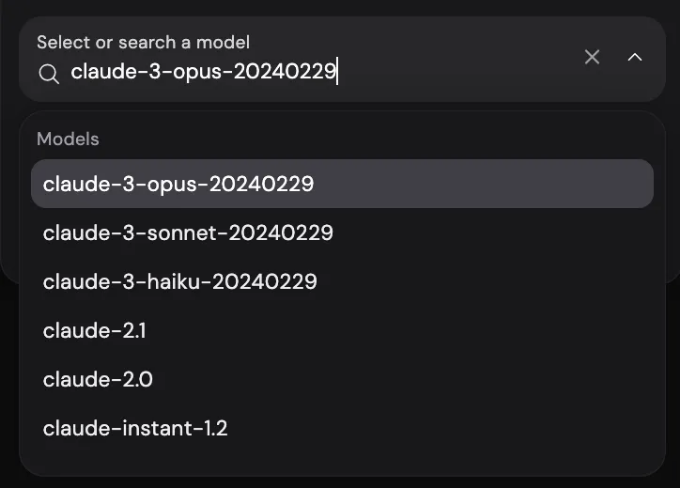This screenshot has width=680, height=488.
Task: Click empty space between search text and X
Action: 460,72
